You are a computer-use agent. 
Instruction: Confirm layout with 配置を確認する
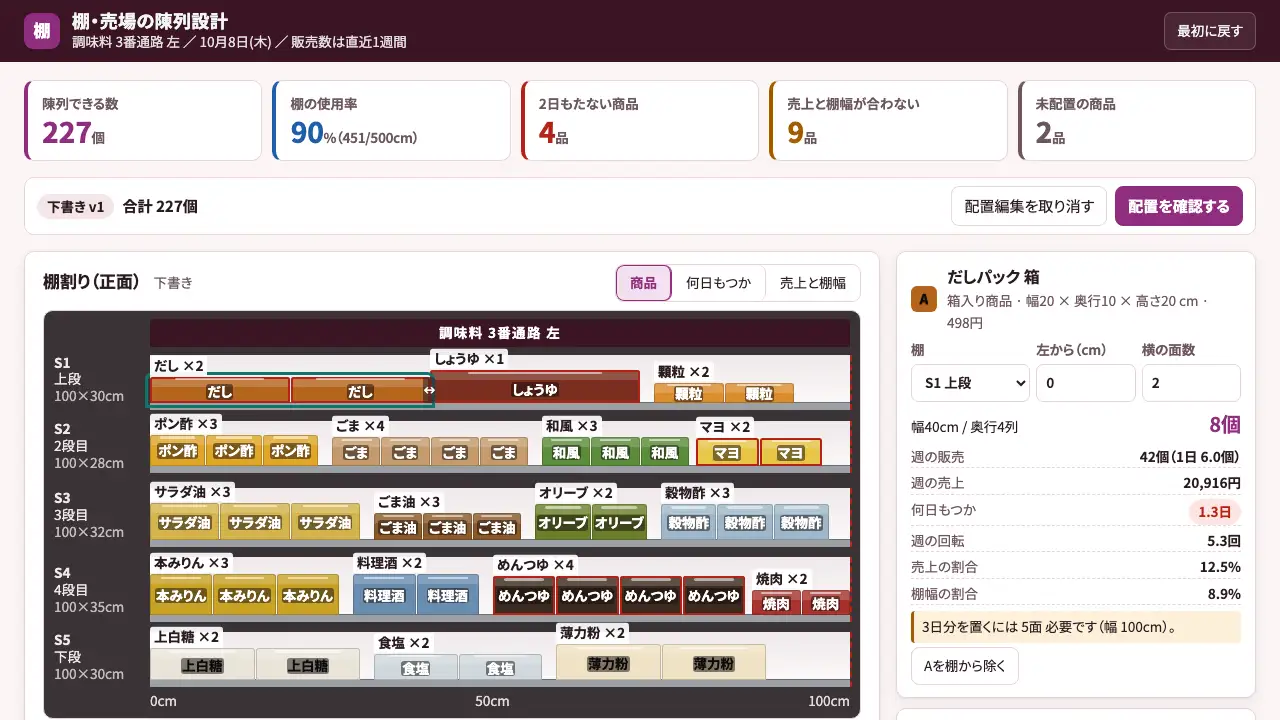[1179, 206]
